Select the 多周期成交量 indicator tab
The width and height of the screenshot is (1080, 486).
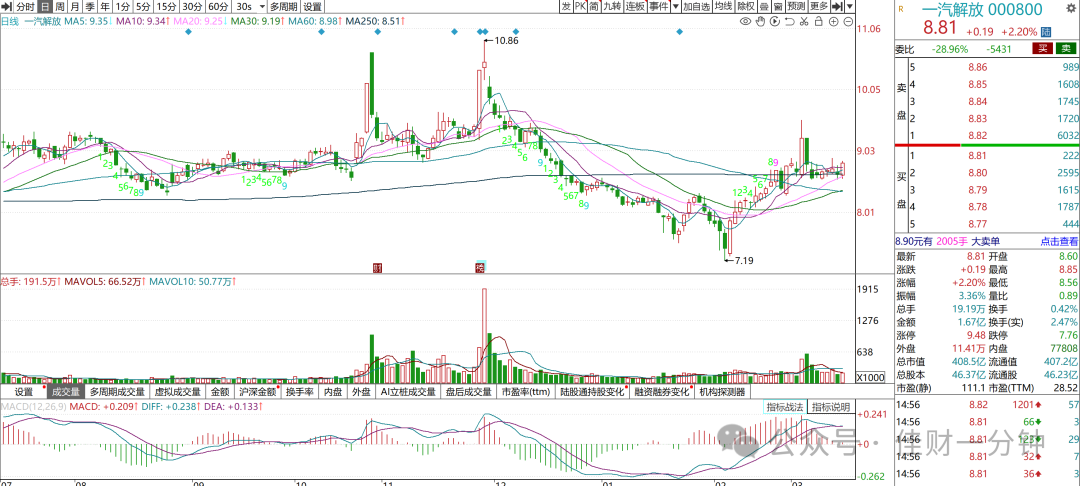(x=118, y=392)
